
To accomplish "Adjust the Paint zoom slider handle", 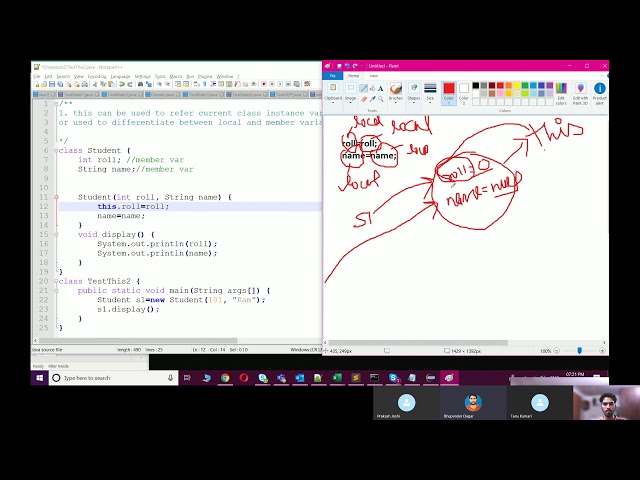I will 580,351.
